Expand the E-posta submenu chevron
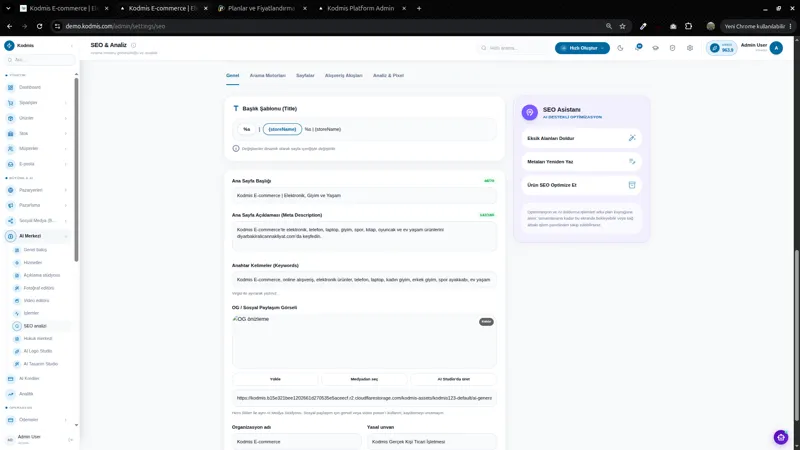This screenshot has width=800, height=450. [x=66, y=164]
